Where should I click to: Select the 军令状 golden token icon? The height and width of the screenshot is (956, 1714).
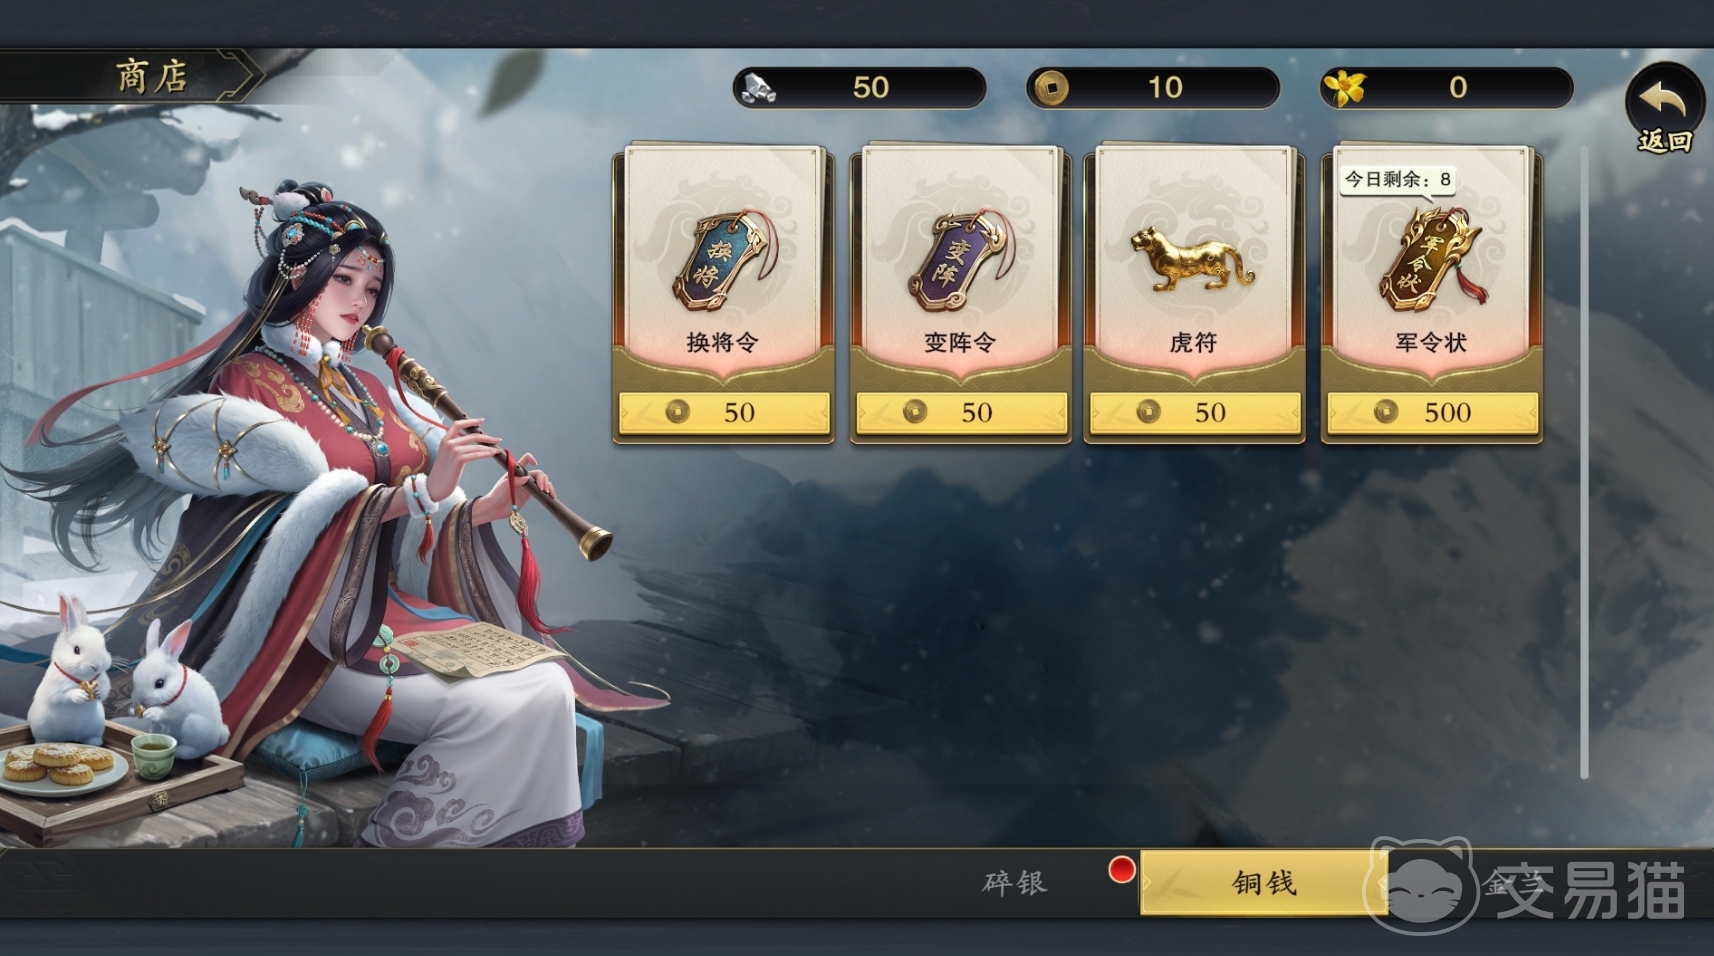pyautogui.click(x=1431, y=259)
